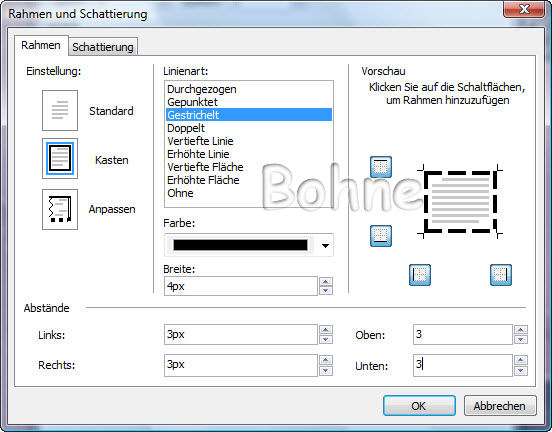The height and width of the screenshot is (432, 552).
Task: Cancel using the Abbrechen button
Action: 500,406
